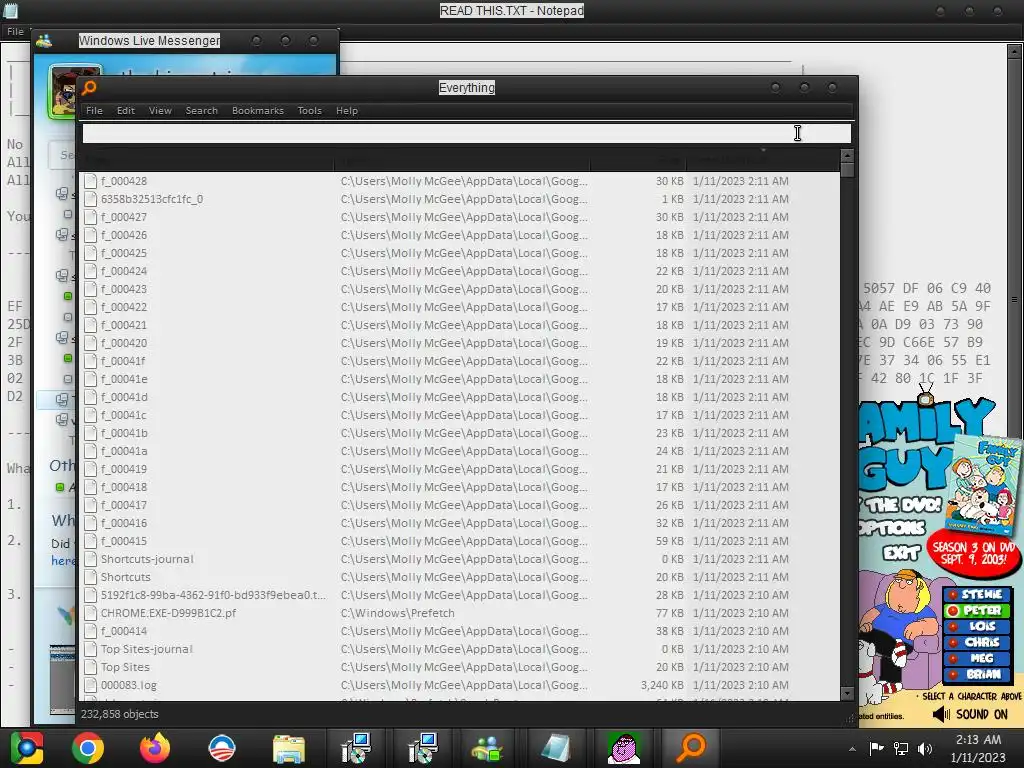Select BRIAN in the Family Guy character list

click(x=977, y=674)
